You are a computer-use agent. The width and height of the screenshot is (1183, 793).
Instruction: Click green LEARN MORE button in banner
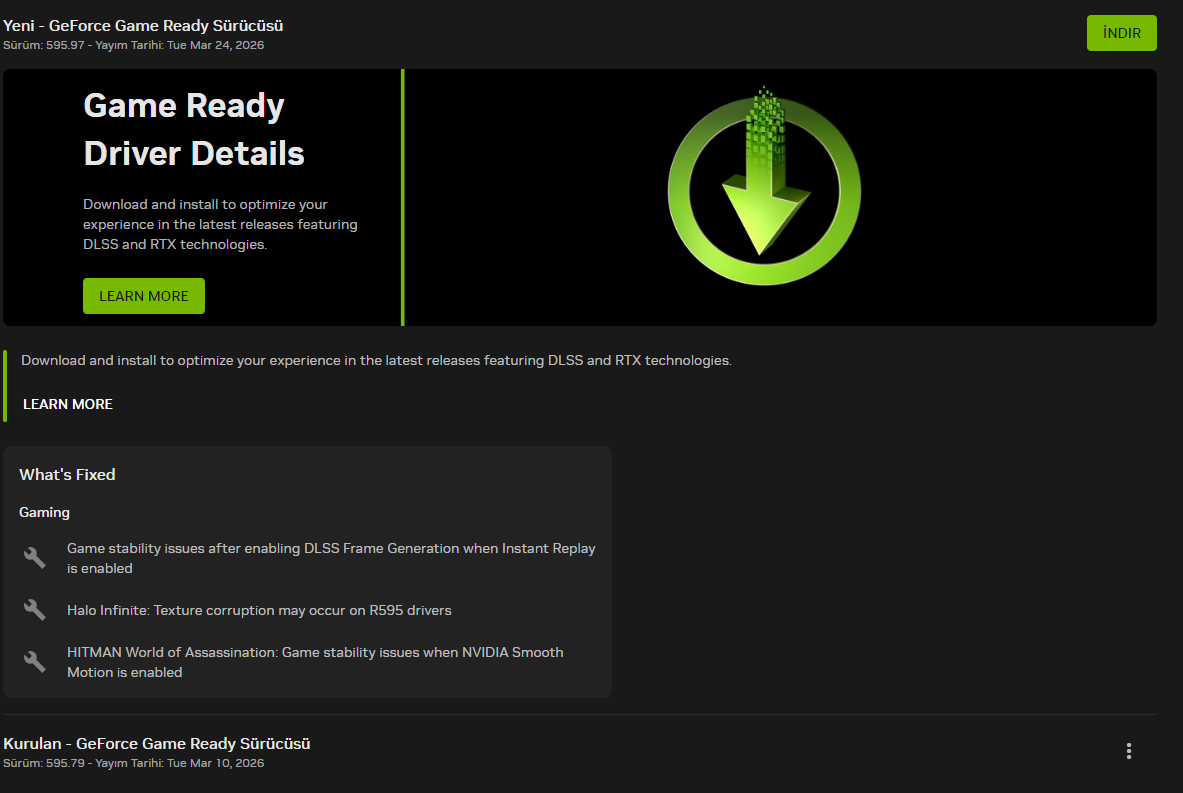[143, 296]
